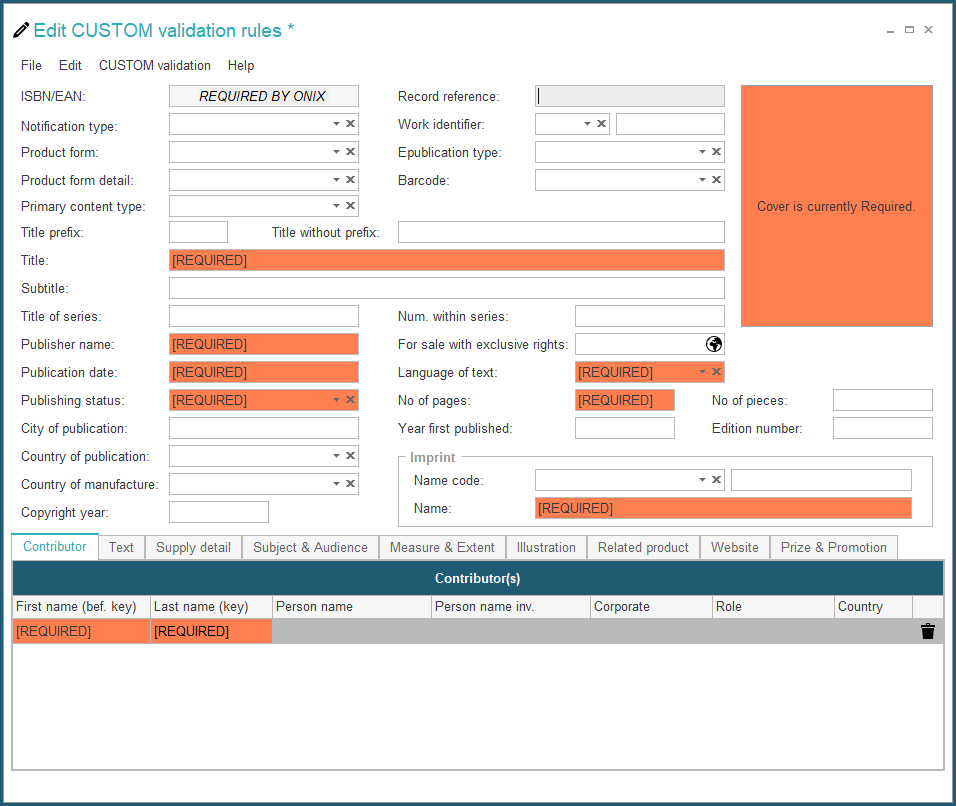Open the Product form dropdown

337,152
